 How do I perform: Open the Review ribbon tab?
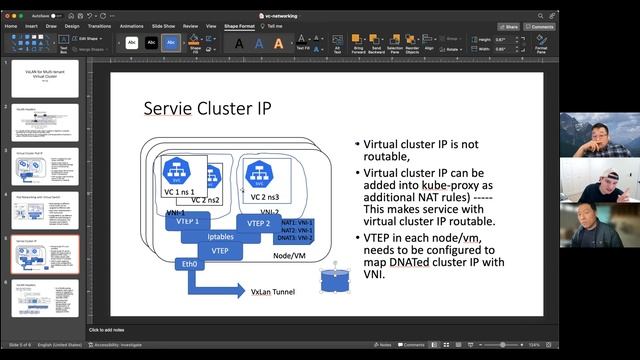[190, 26]
